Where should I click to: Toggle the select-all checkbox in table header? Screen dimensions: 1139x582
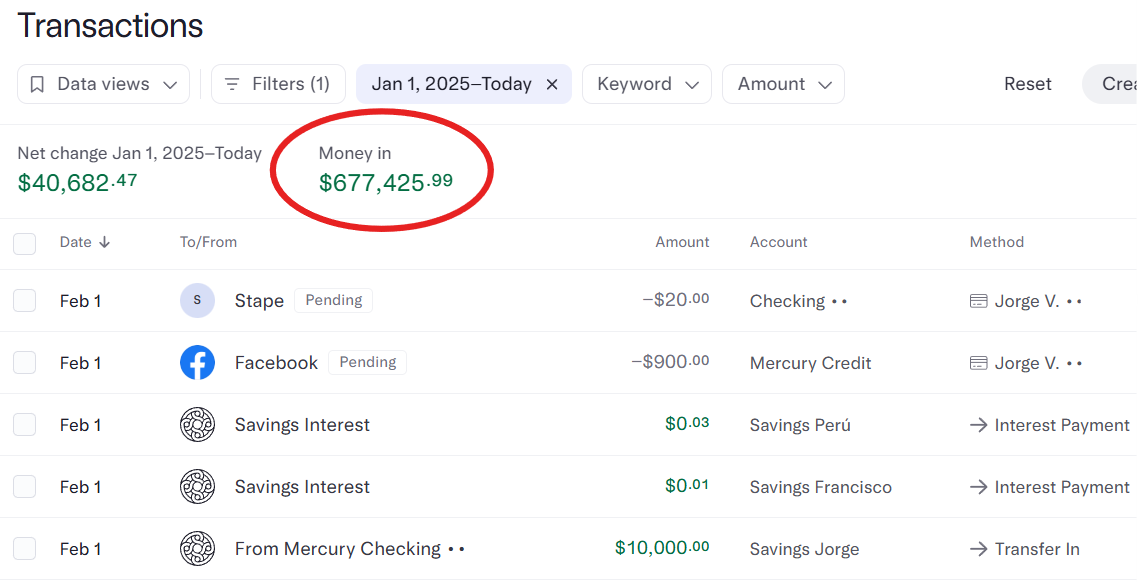25,243
